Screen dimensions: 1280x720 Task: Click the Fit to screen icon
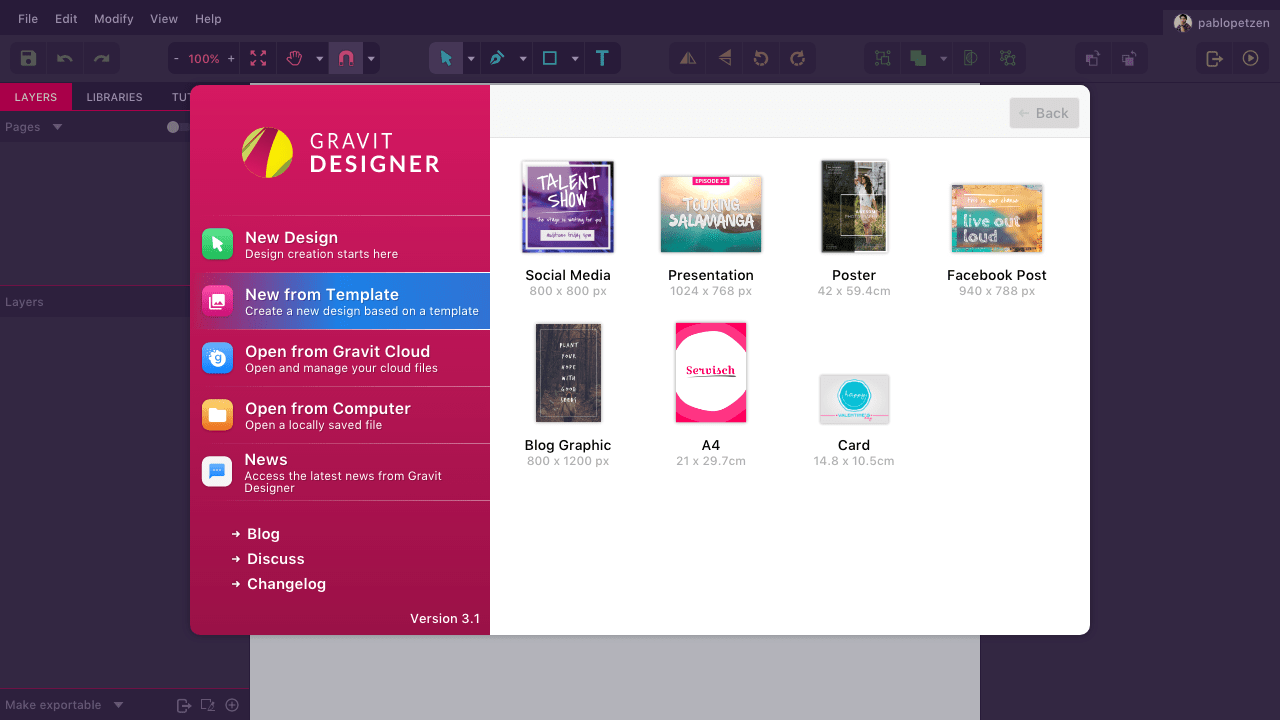click(258, 59)
